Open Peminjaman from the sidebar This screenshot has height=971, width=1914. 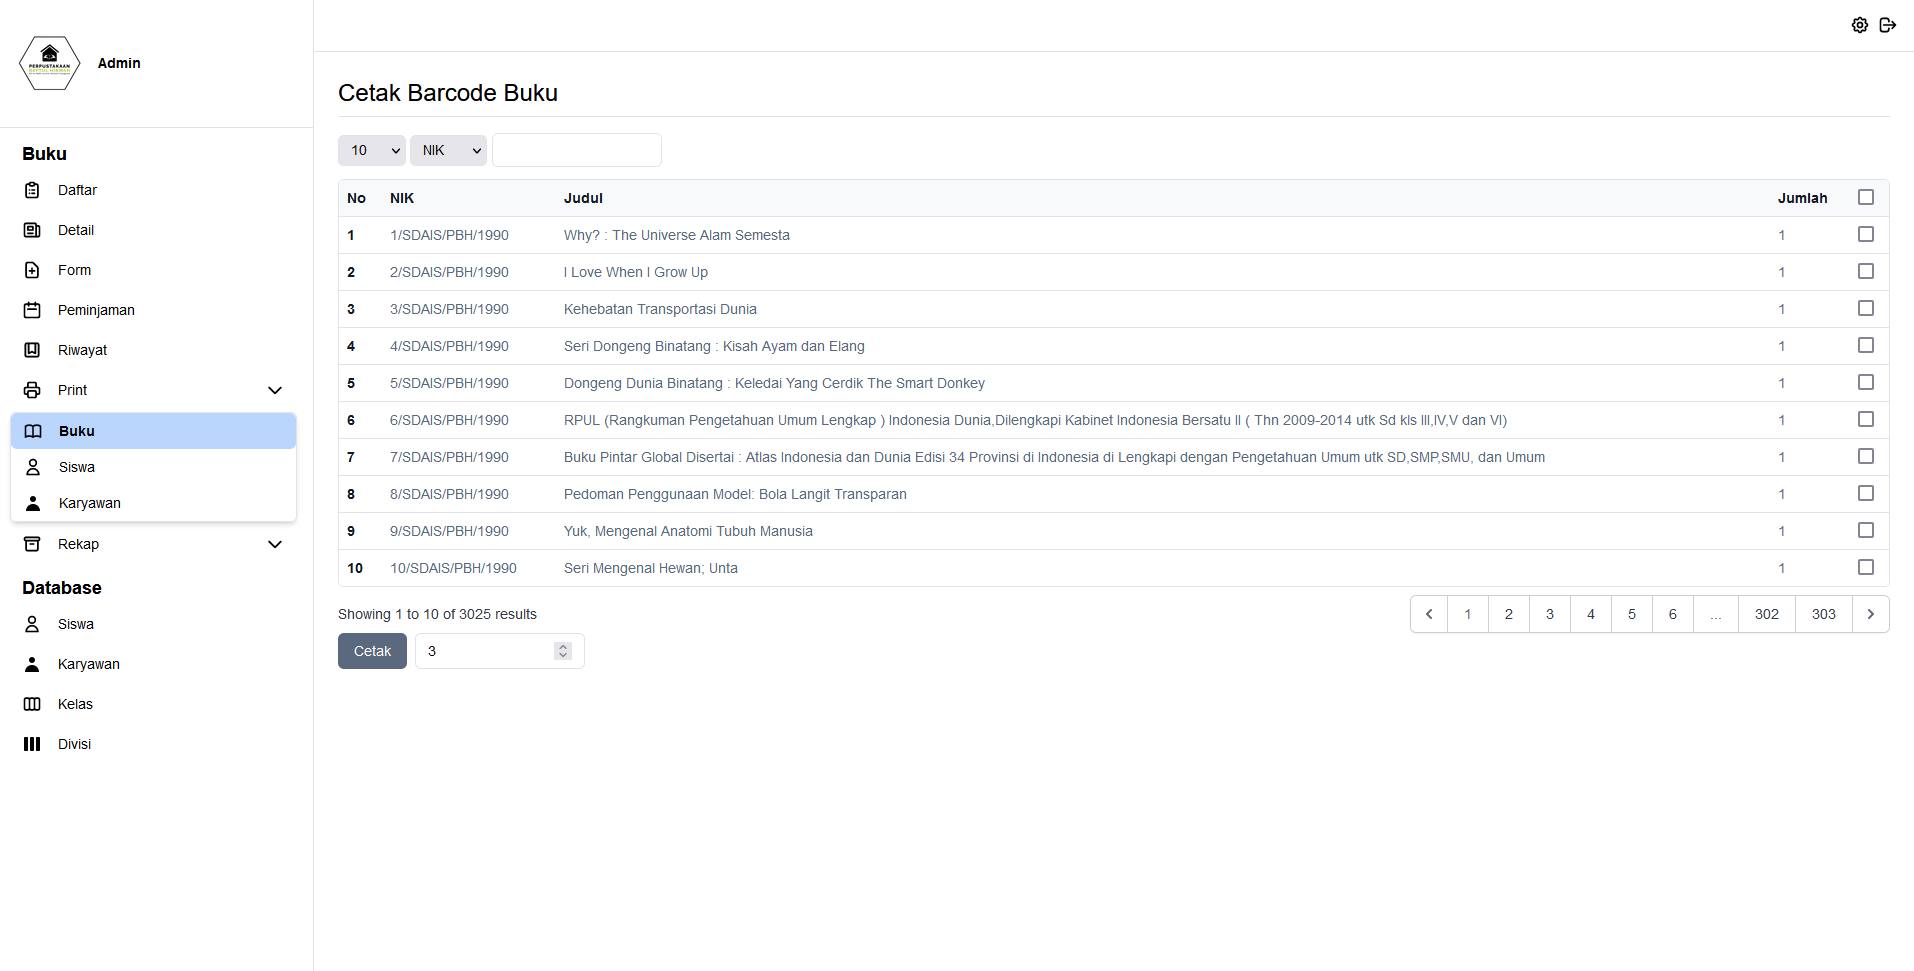click(x=33, y=310)
